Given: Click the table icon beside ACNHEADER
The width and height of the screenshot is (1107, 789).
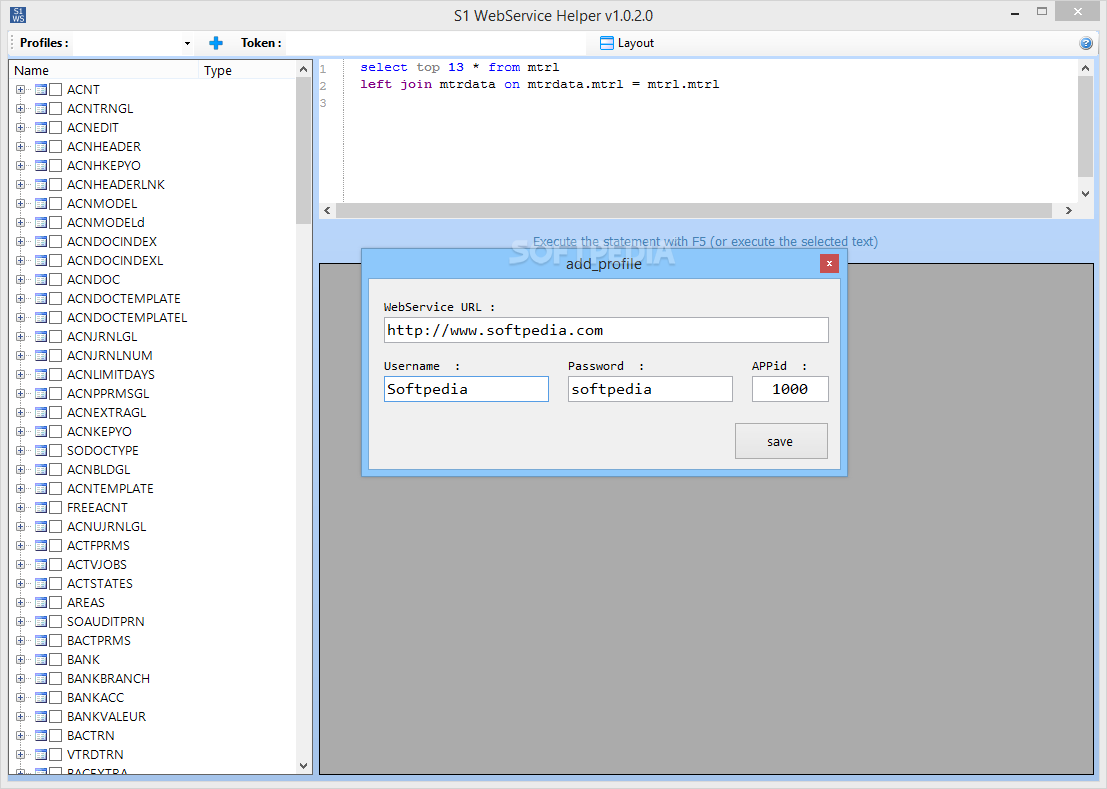Looking at the screenshot, I should [x=41, y=147].
